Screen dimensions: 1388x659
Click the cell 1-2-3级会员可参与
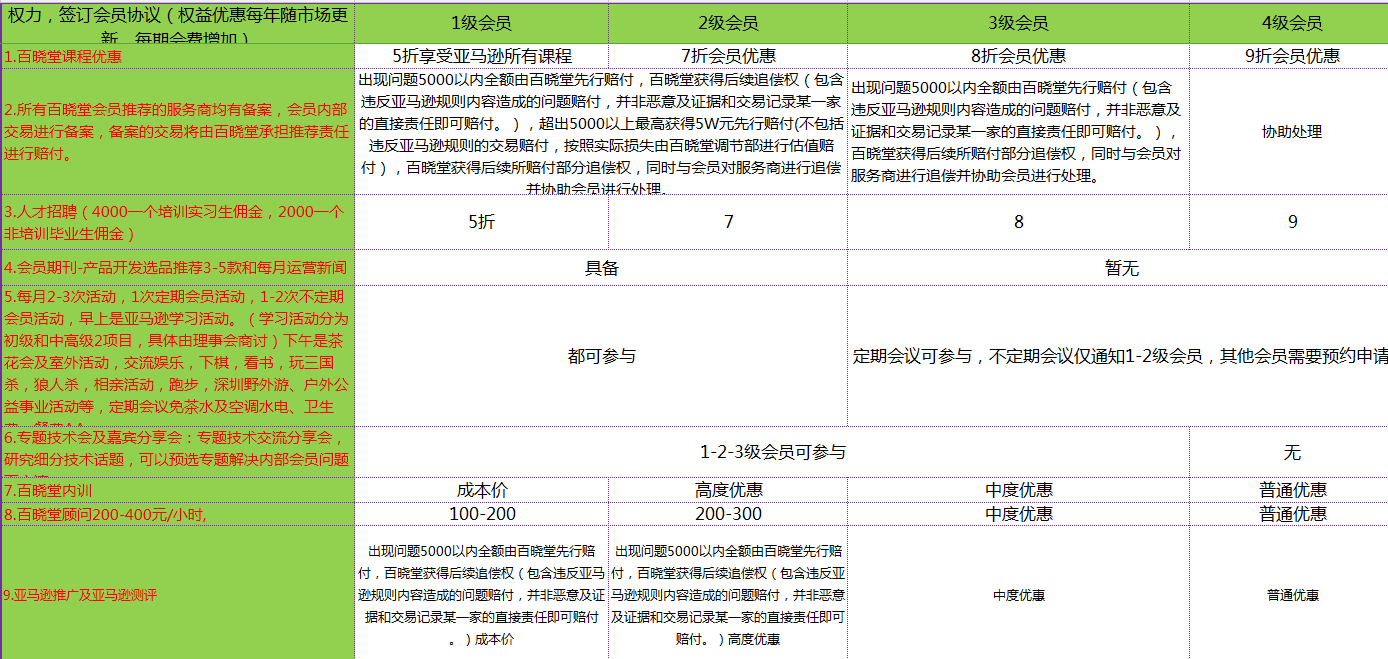[x=772, y=452]
